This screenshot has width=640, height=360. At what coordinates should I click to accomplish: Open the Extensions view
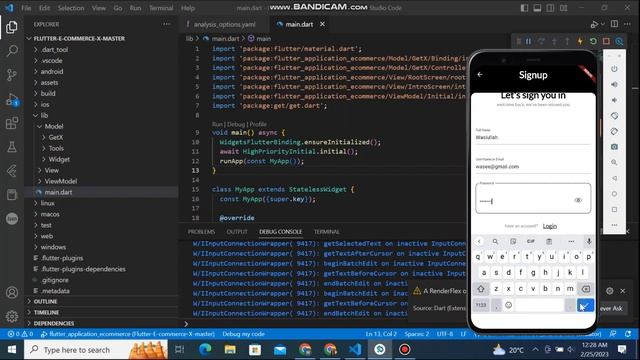tap(12, 123)
